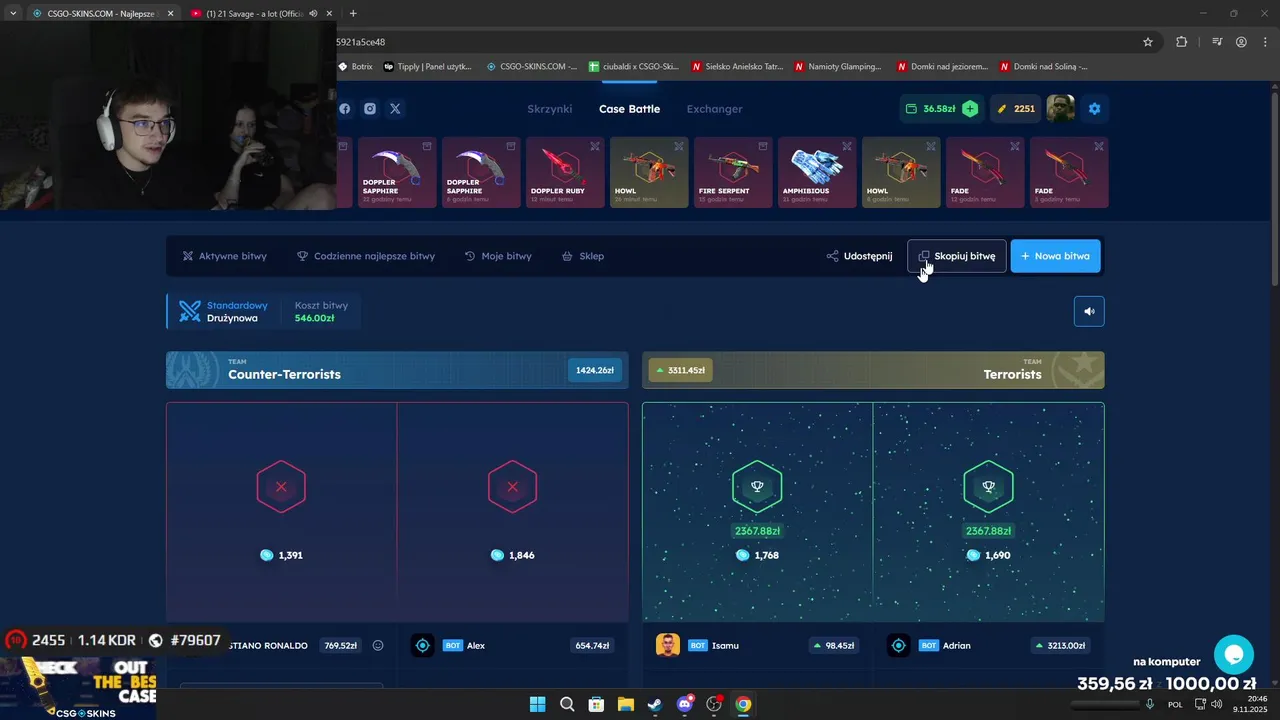Click the battle icon on Amphibious card

[x=847, y=147]
